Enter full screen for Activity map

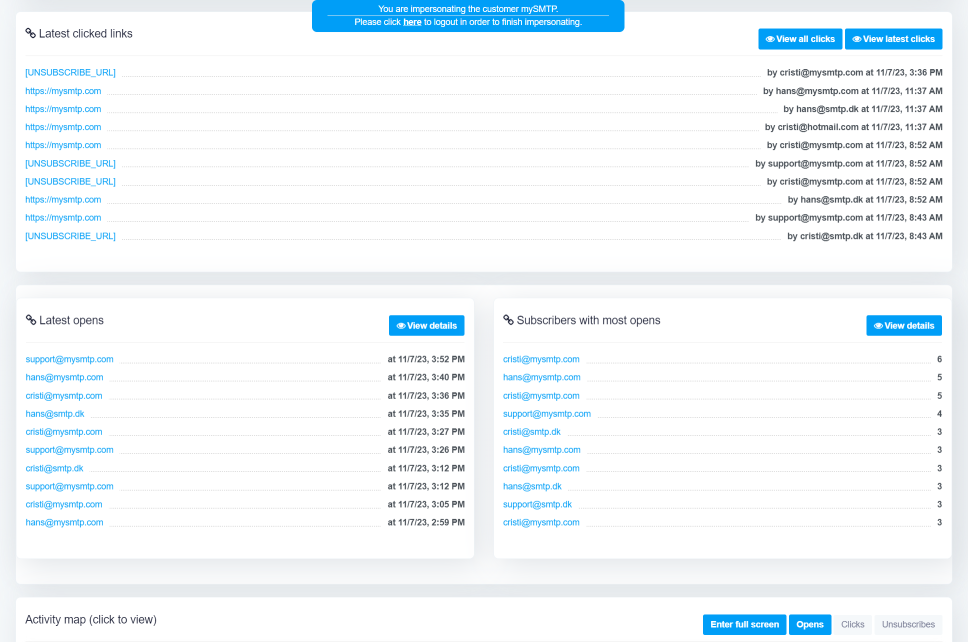tap(744, 625)
